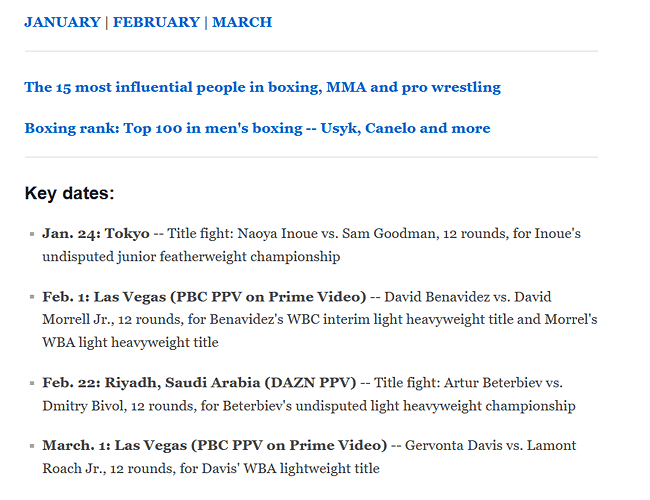Viewport: 650px width, 500px height.
Task: Click the Jan. 24 Tokyo bold text
Action: (96, 233)
